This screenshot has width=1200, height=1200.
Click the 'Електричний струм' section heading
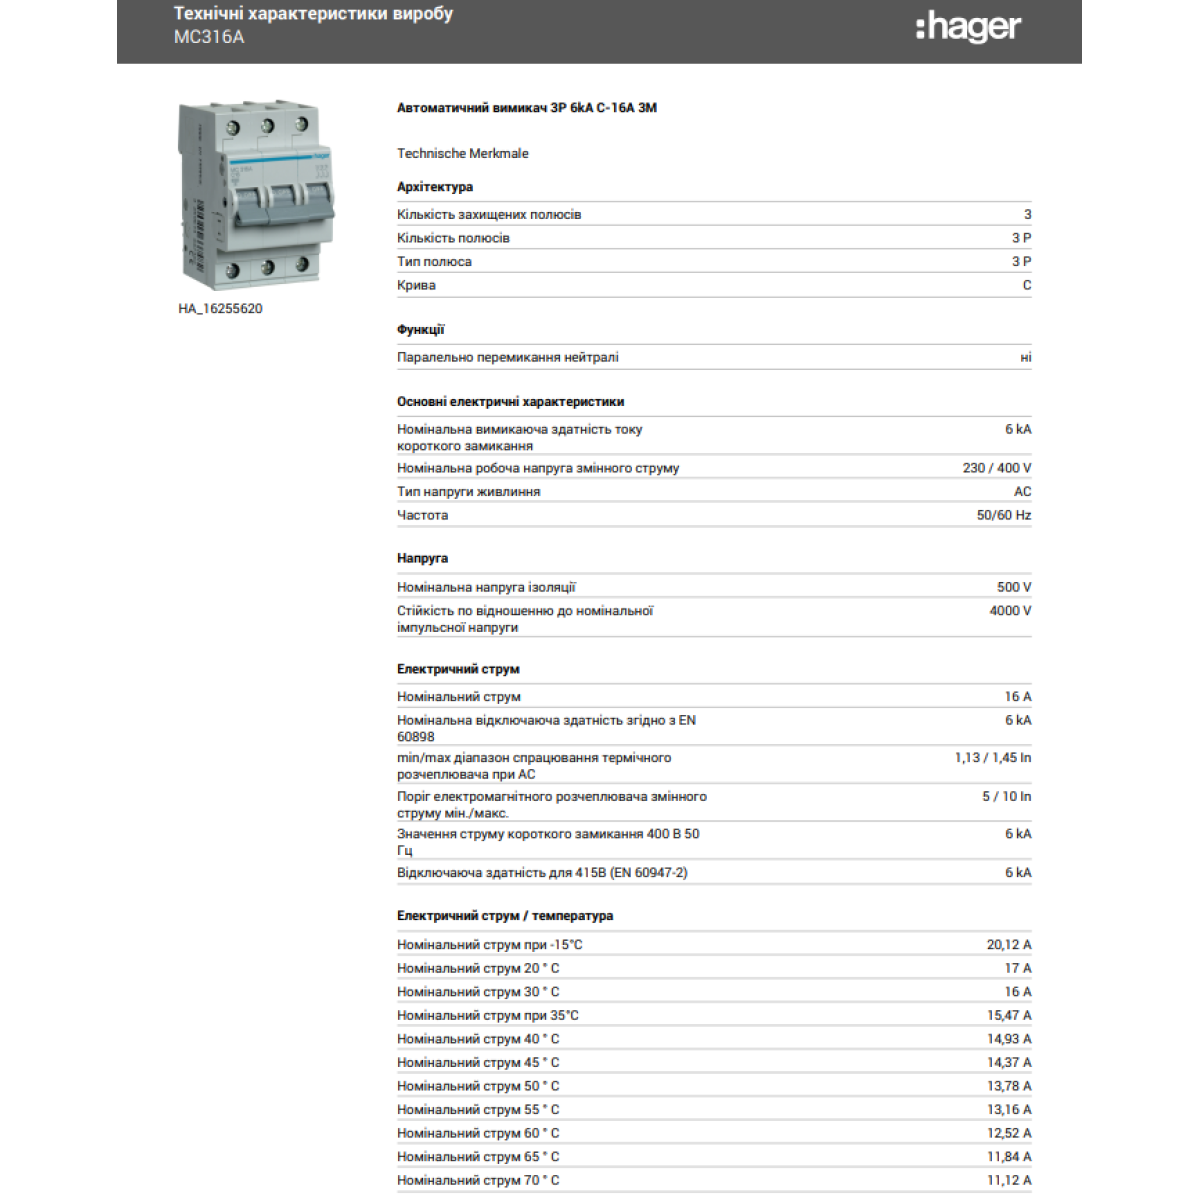[x=458, y=669]
